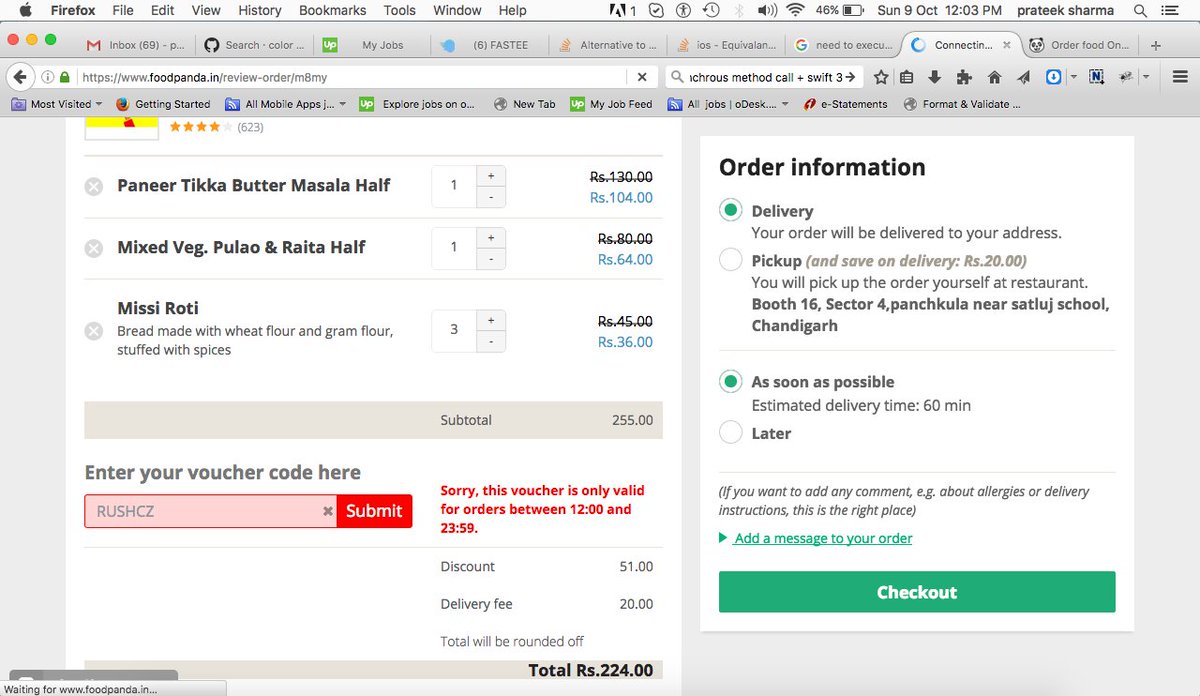This screenshot has height=696, width=1200.
Task: Open the Bookmarks menu
Action: (x=332, y=10)
